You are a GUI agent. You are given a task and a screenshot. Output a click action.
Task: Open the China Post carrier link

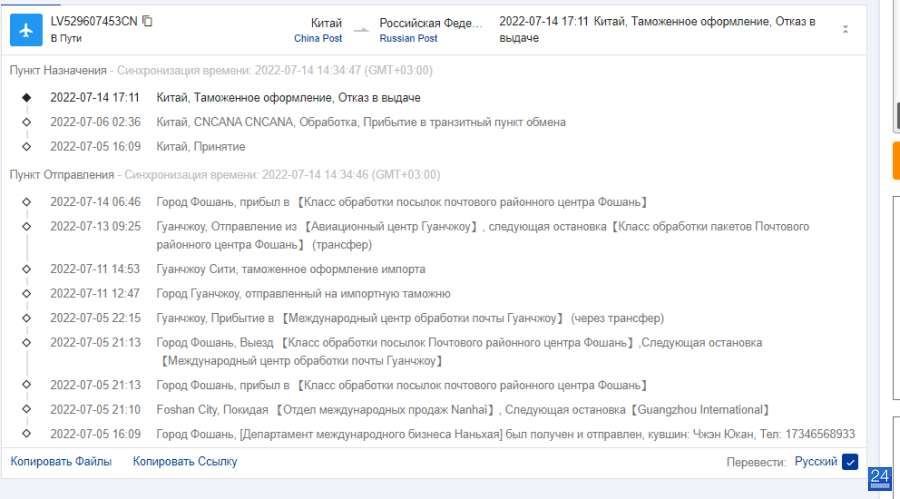tap(318, 38)
